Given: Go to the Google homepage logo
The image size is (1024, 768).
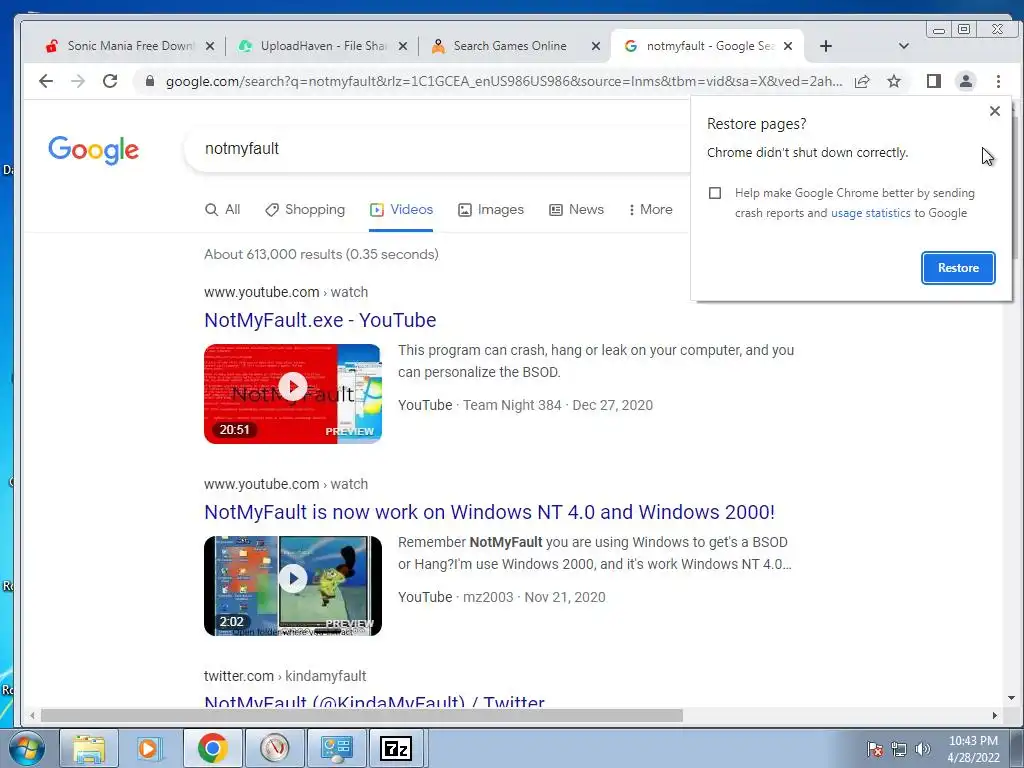Looking at the screenshot, I should (x=93, y=150).
